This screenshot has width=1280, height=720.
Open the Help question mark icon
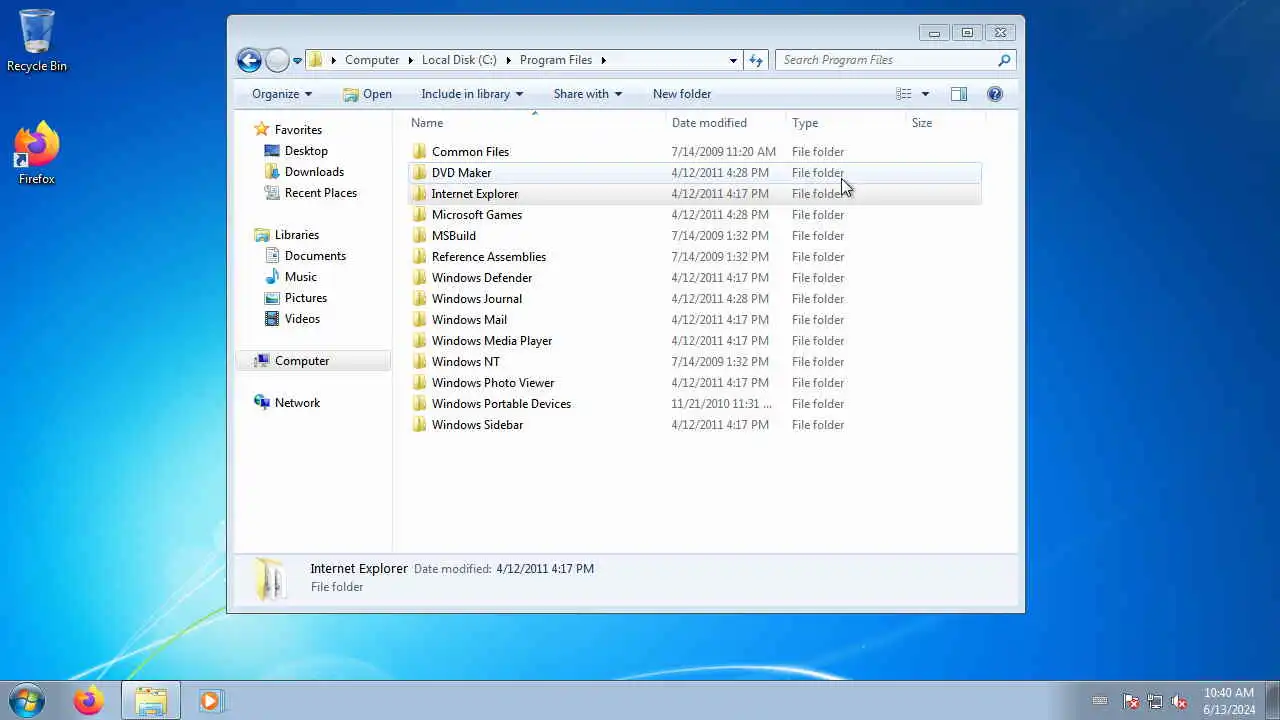[x=995, y=94]
